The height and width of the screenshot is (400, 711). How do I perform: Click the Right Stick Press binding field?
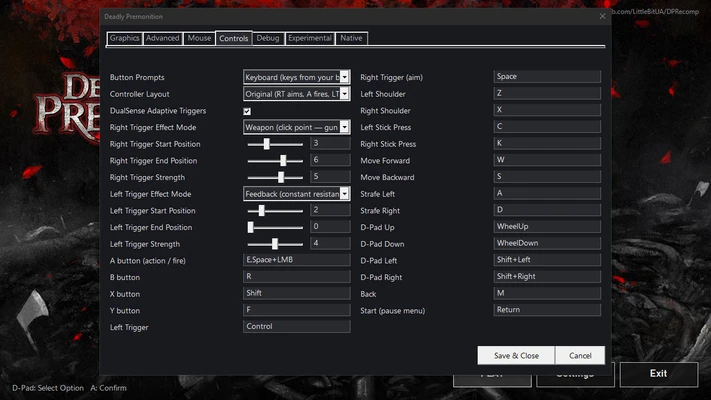pyautogui.click(x=547, y=143)
